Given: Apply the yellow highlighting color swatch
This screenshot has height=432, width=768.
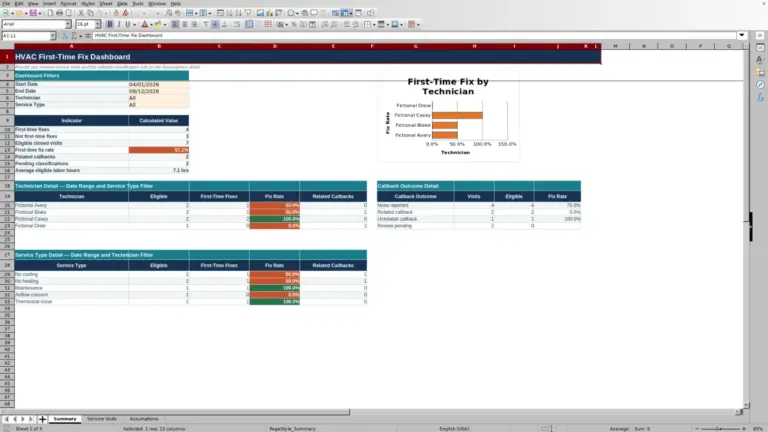Looking at the screenshot, I should tap(158, 24).
